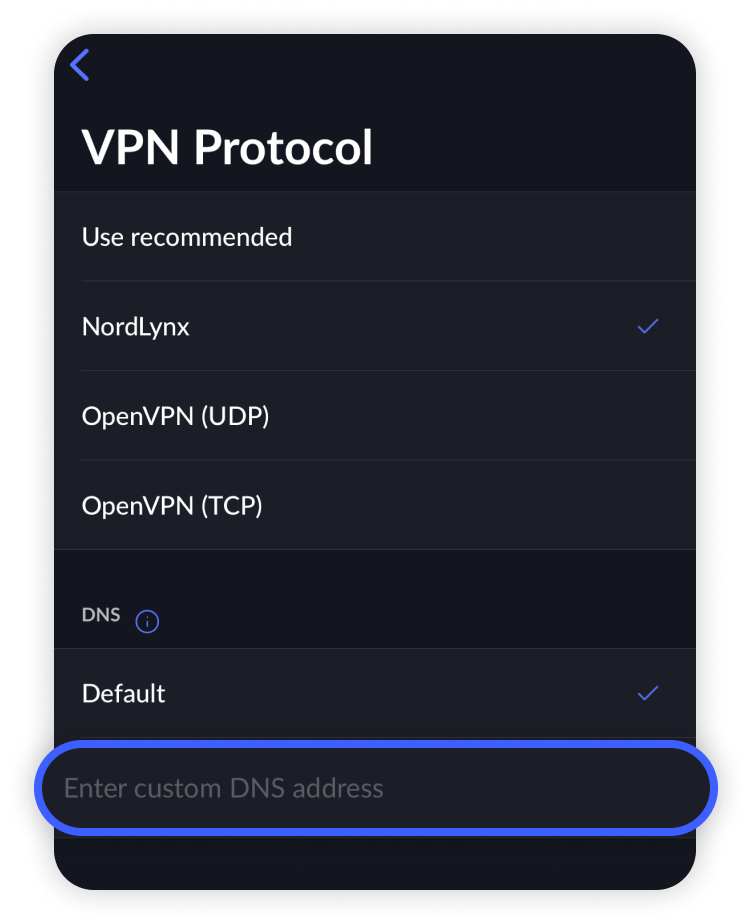Choose NordLynx as the VPN protocol

136,327
